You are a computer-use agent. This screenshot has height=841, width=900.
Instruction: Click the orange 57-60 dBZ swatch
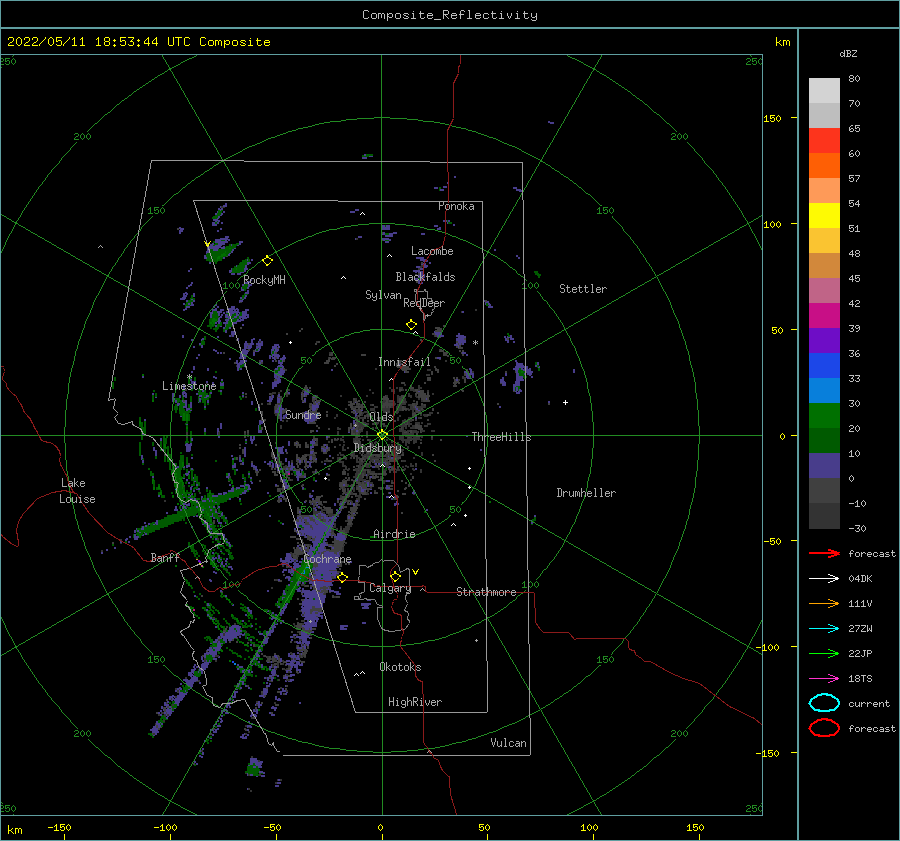(x=824, y=165)
